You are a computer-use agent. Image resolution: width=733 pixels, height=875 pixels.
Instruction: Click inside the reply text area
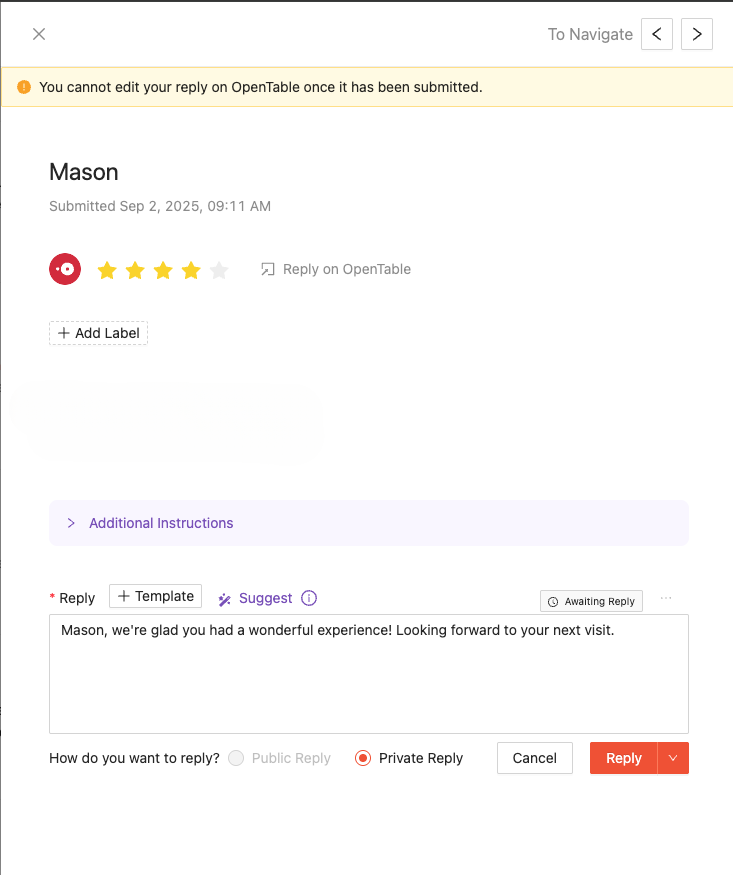click(x=369, y=674)
